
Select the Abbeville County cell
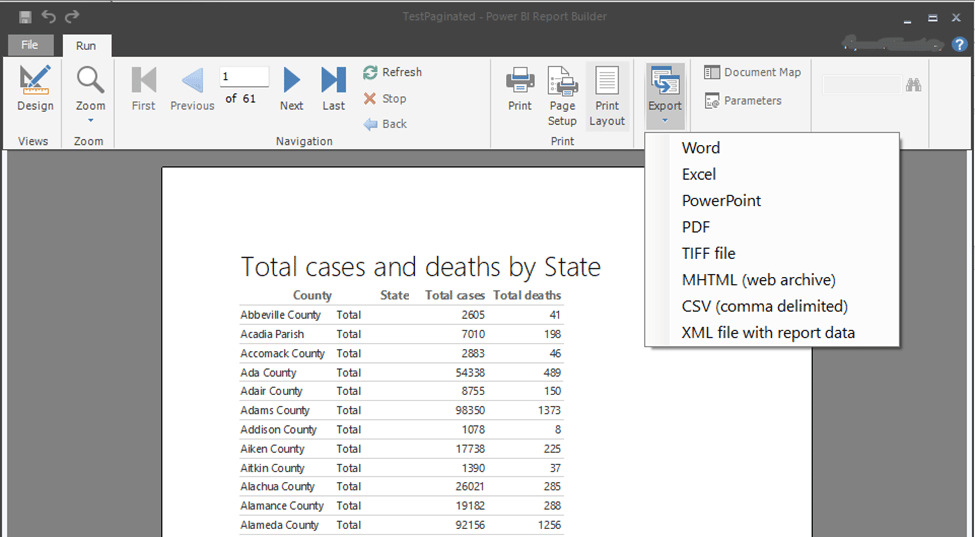point(280,315)
